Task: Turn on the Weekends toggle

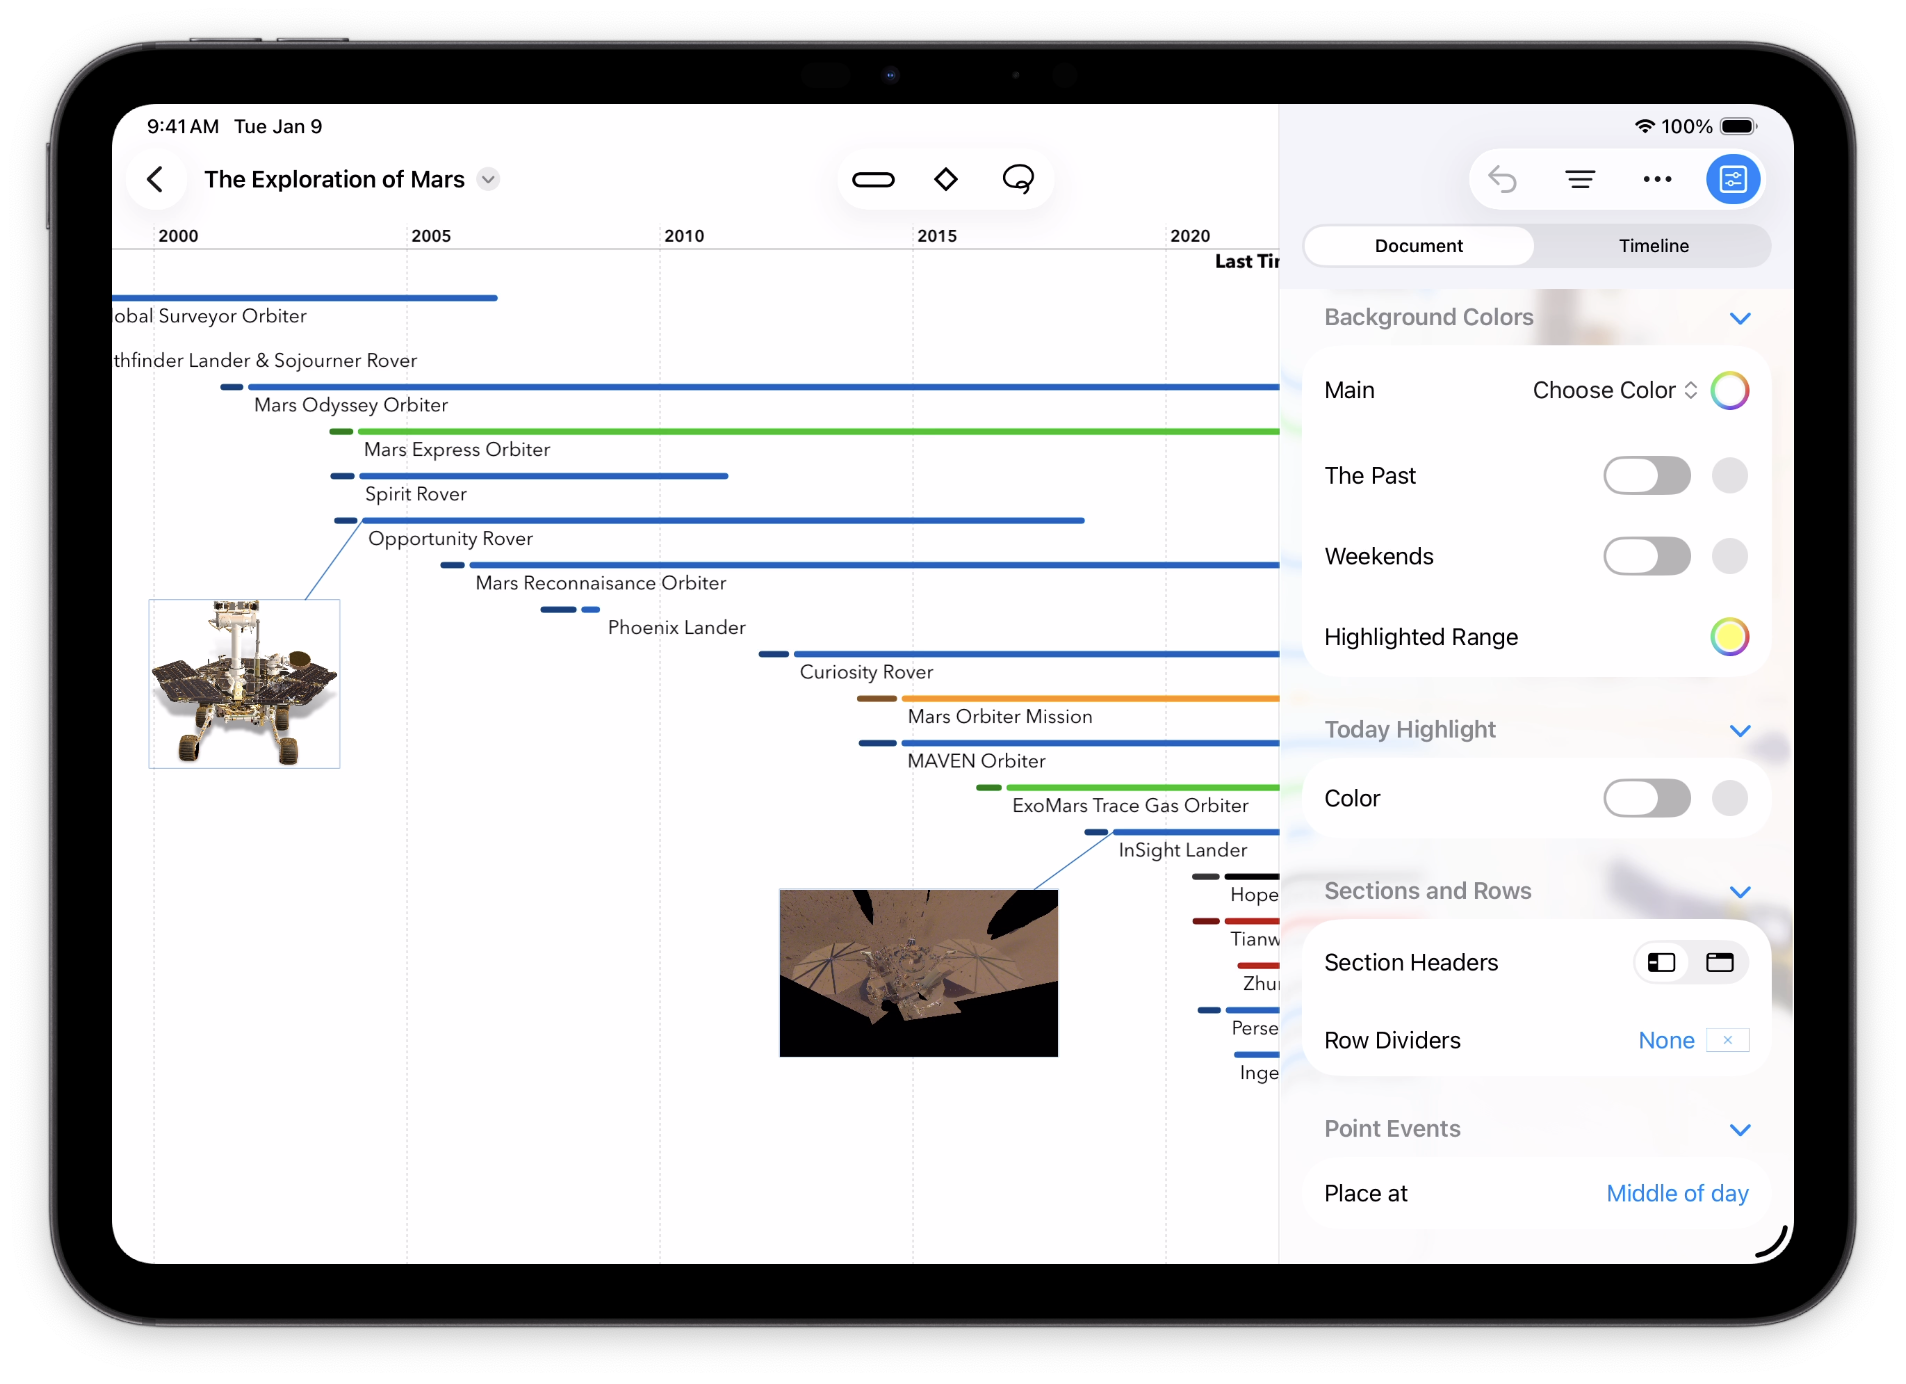Action: click(1646, 557)
